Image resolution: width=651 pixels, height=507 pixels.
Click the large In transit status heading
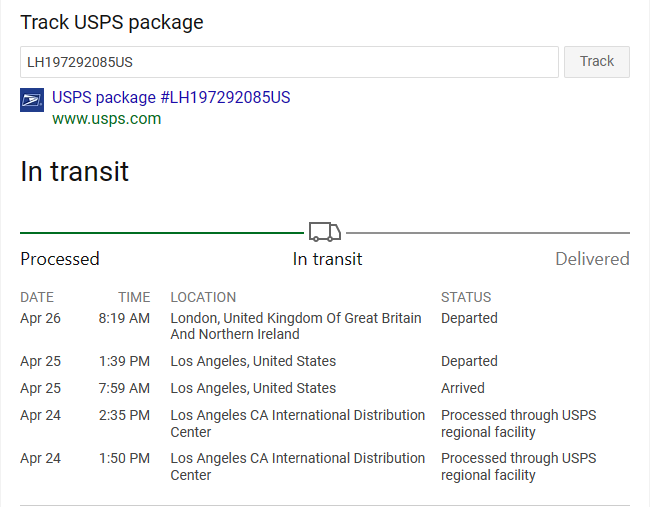tap(74, 171)
